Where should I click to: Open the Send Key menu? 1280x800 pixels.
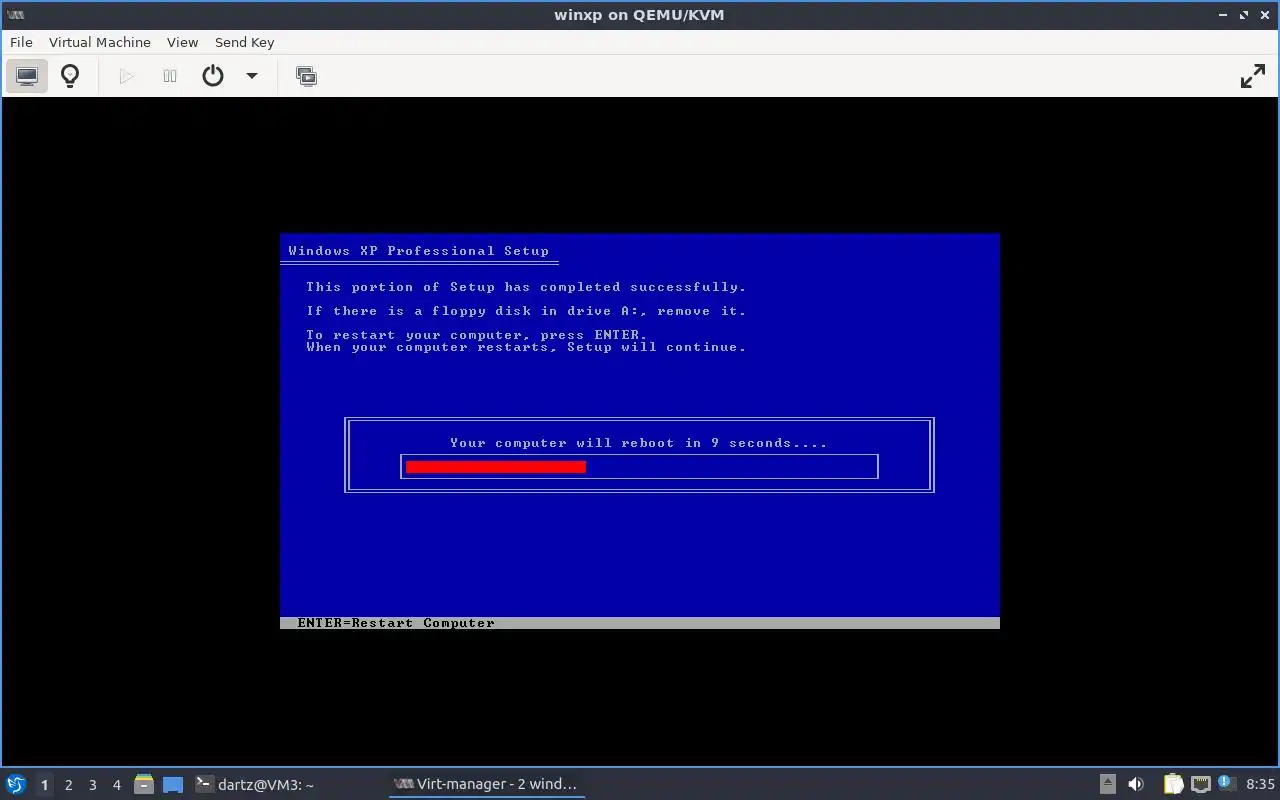(x=244, y=42)
